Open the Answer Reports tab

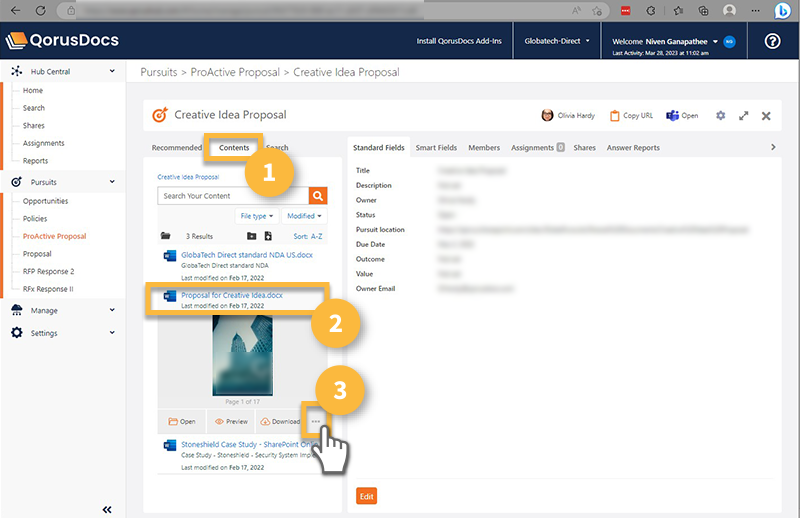(633, 147)
